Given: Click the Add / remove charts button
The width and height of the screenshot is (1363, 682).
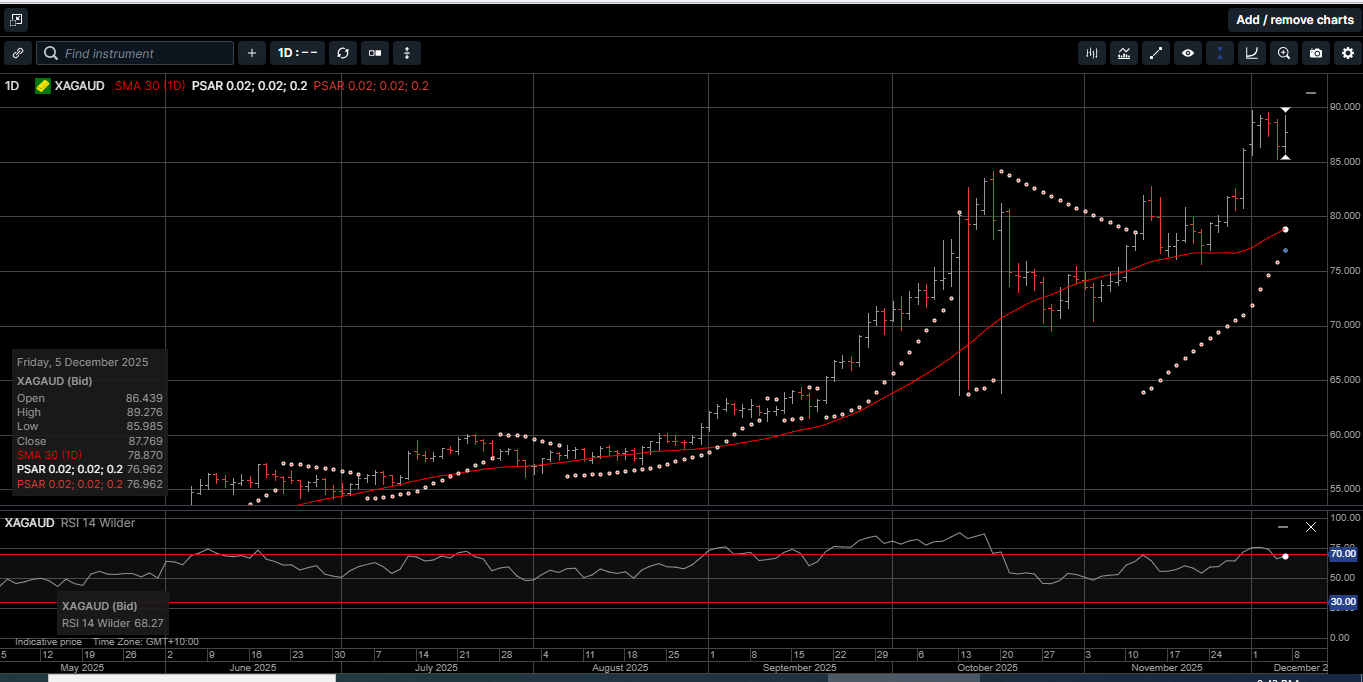Looking at the screenshot, I should (1294, 19).
